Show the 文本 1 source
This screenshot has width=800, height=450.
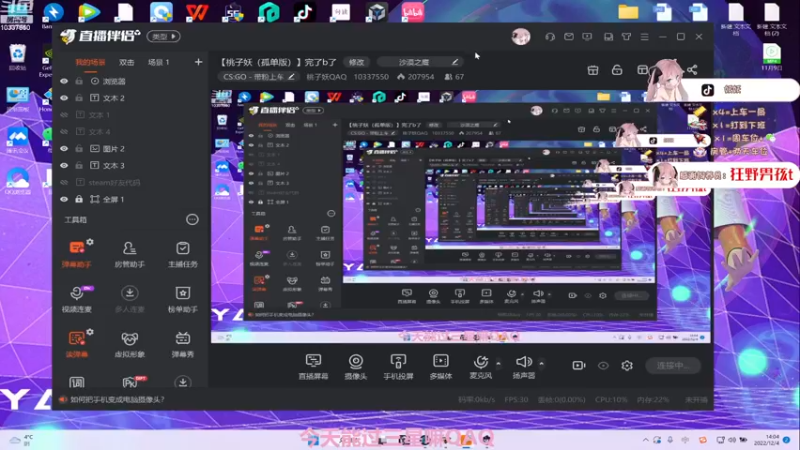point(64,115)
